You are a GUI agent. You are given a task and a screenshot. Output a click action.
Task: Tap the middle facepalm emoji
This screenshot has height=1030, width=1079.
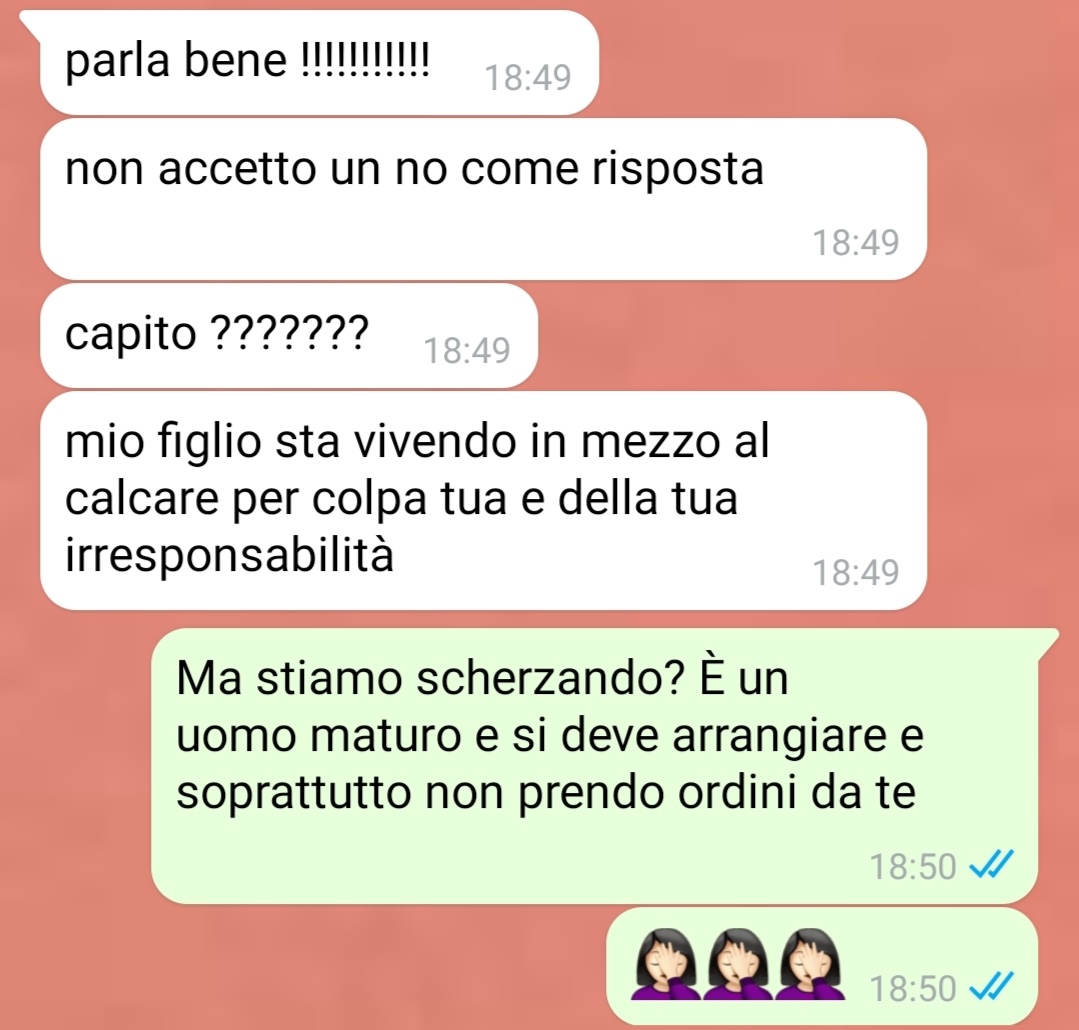click(x=737, y=963)
